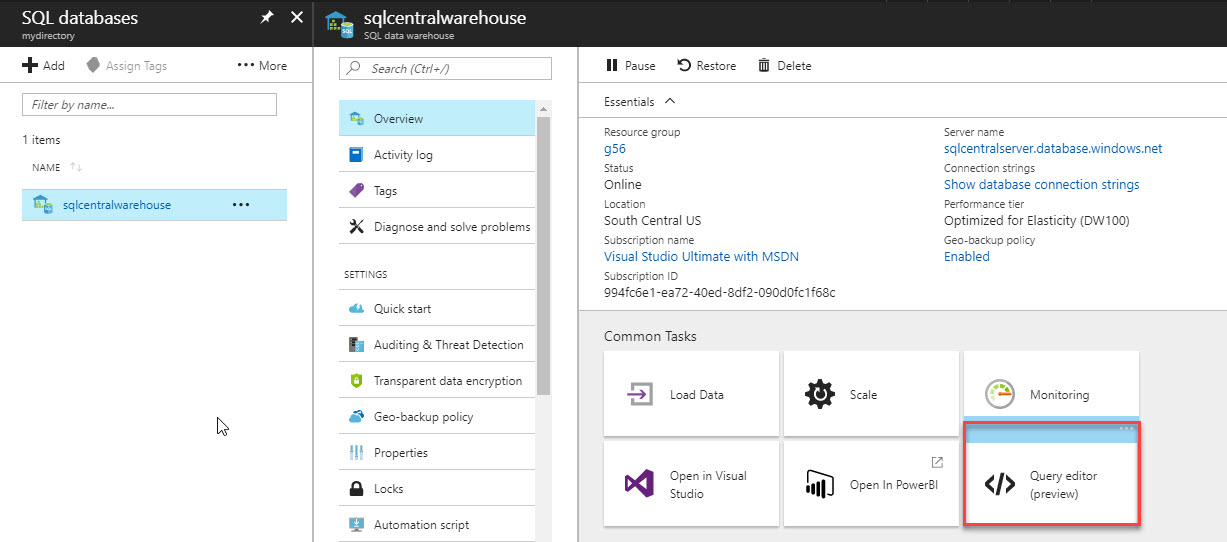This screenshot has width=1227, height=542.
Task: Open the Monitoring gauge tile
Action: [1050, 394]
